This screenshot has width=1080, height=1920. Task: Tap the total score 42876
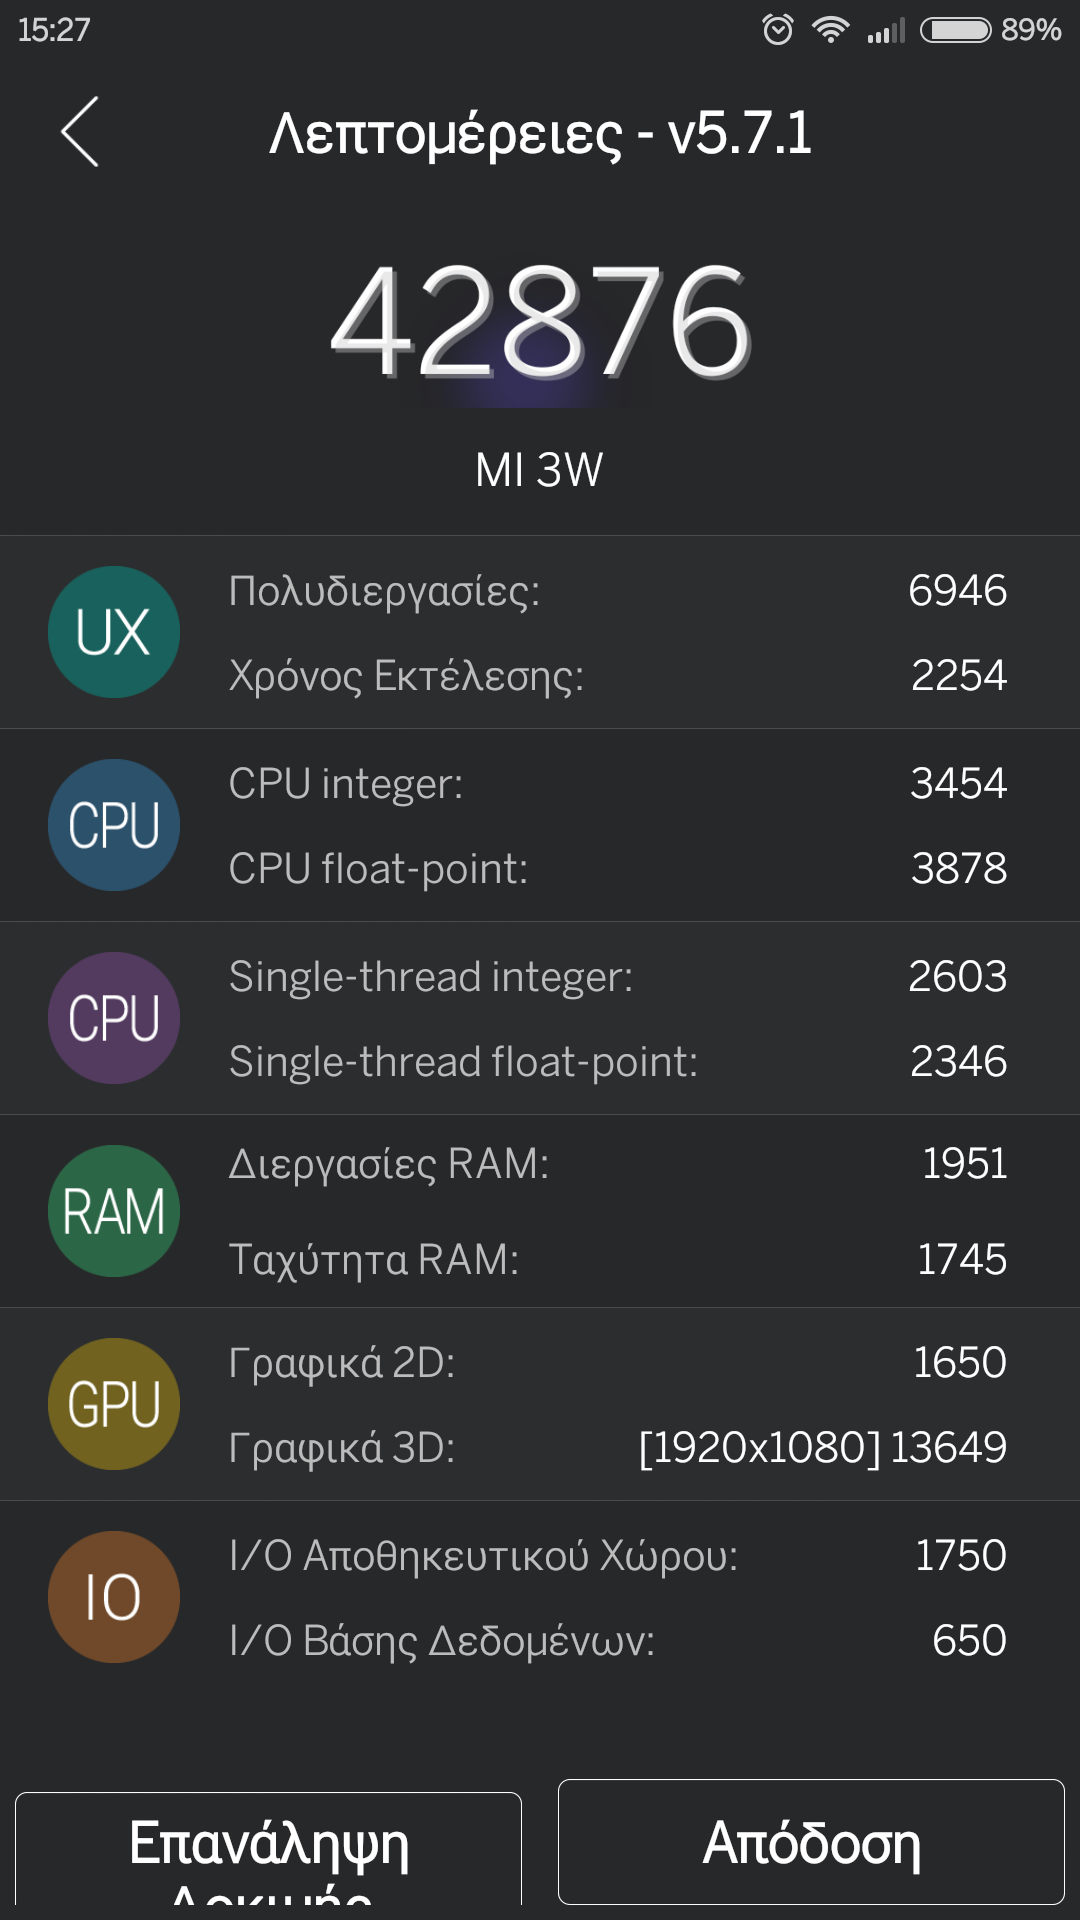pyautogui.click(x=540, y=322)
